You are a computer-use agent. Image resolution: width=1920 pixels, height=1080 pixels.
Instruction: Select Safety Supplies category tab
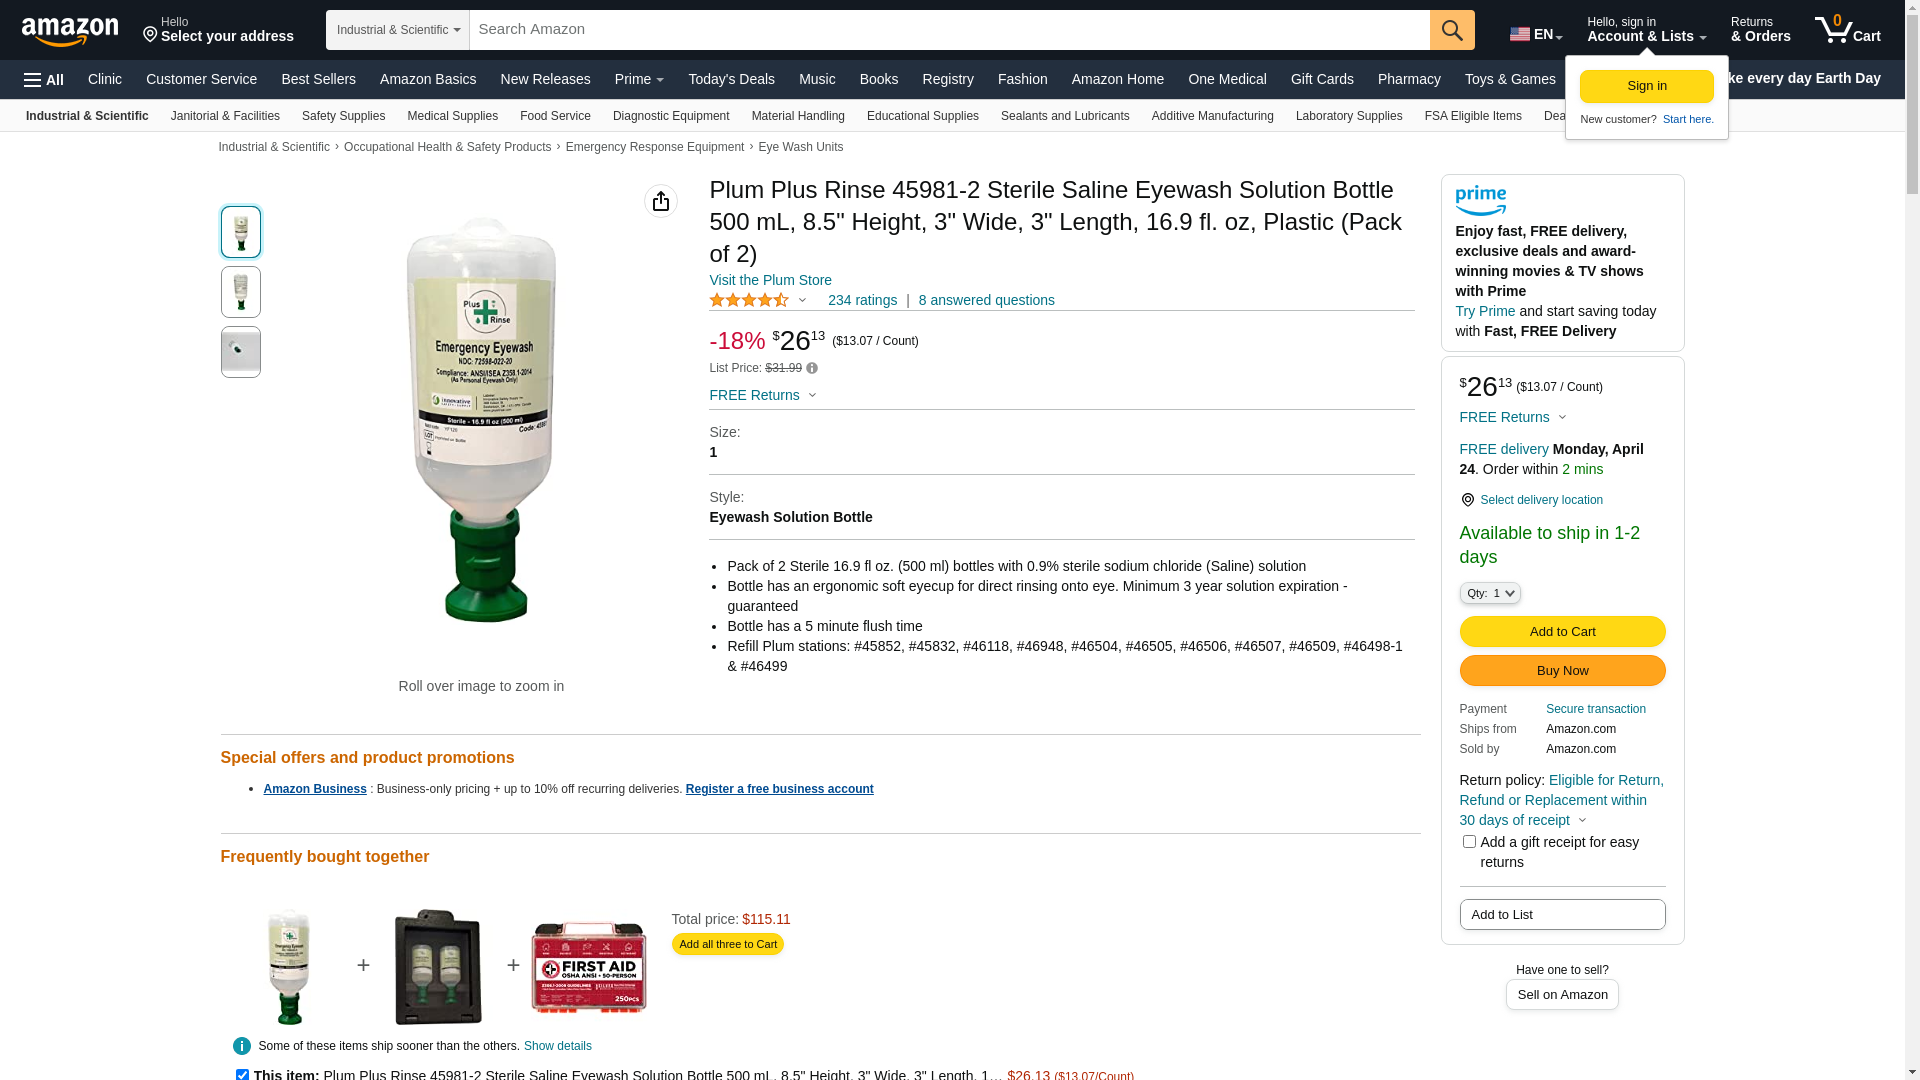click(343, 116)
